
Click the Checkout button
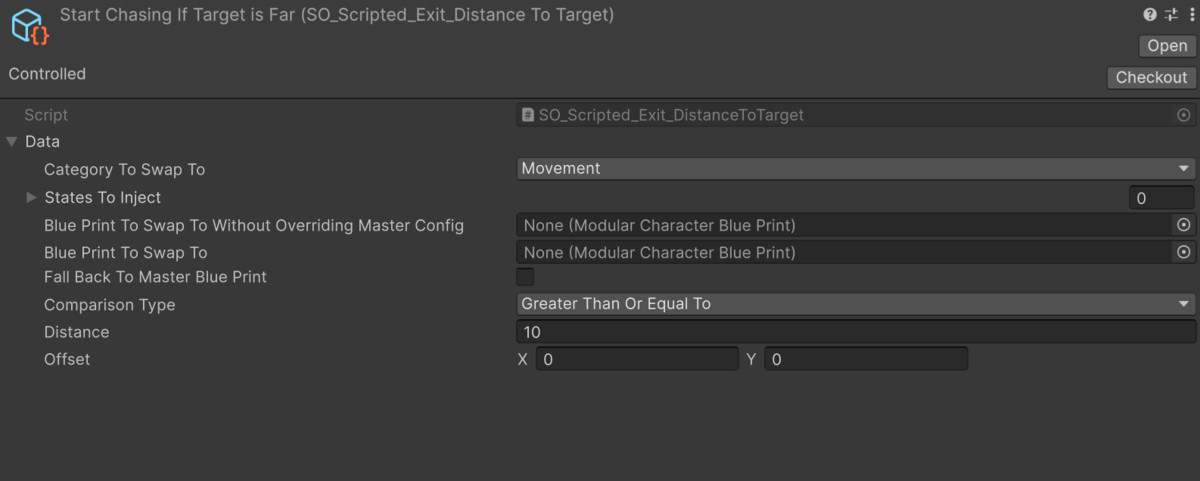click(1151, 77)
